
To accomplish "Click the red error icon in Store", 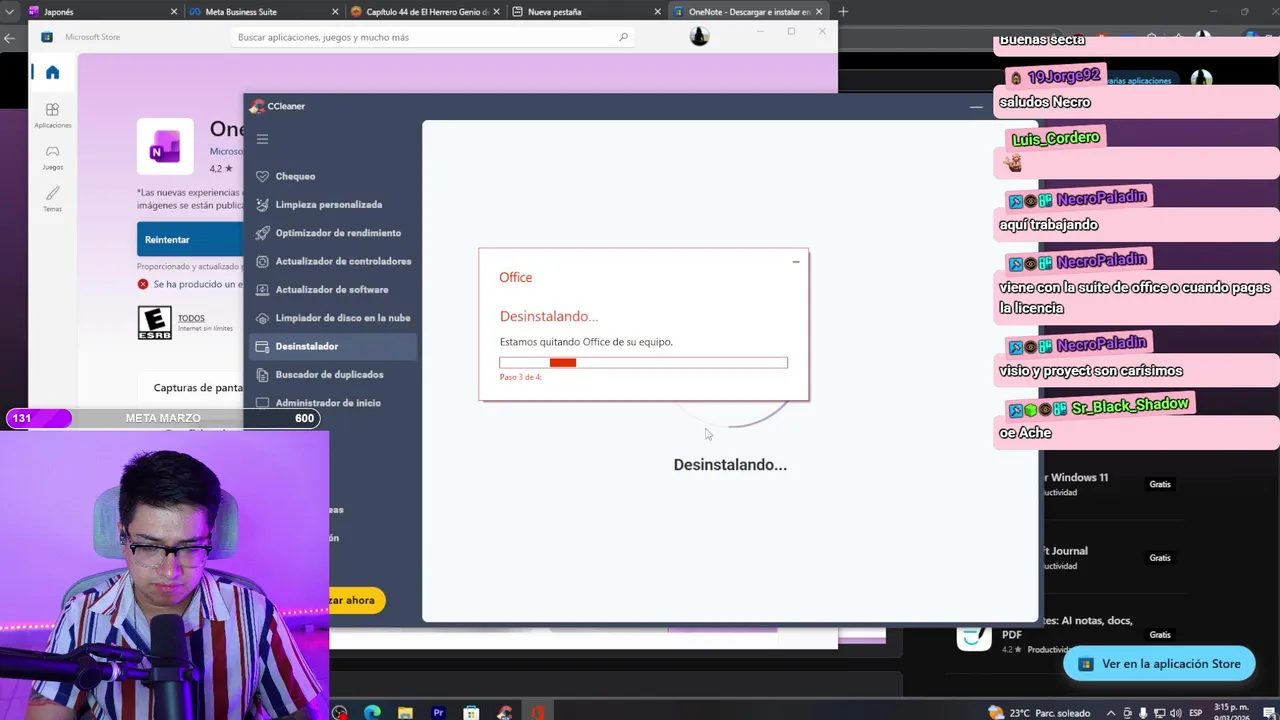I will 143,284.
